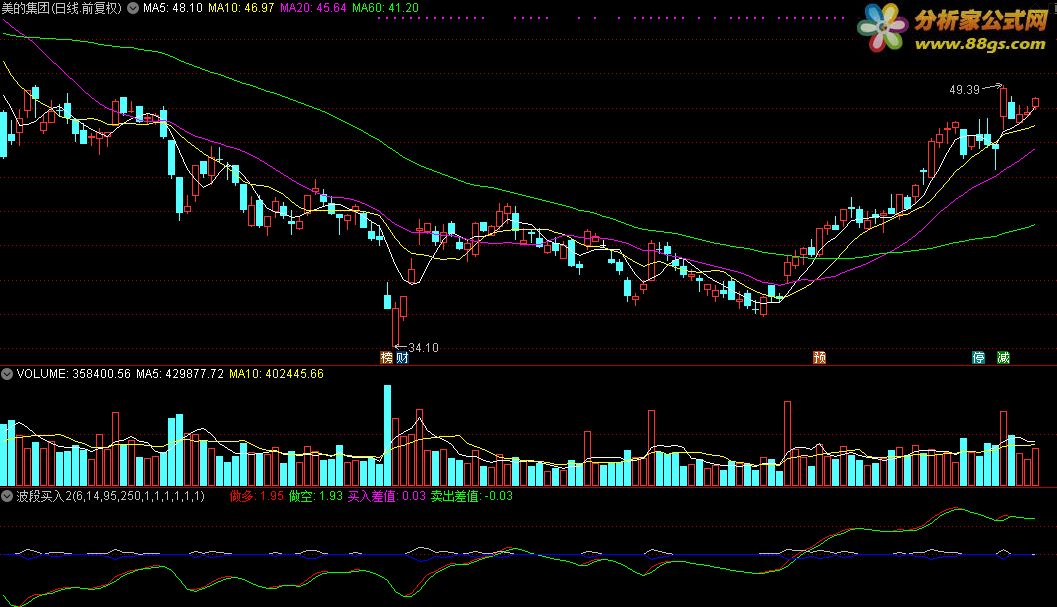Click the 卖出差值: -0.03 value
The width and height of the screenshot is (1057, 607).
(472, 496)
